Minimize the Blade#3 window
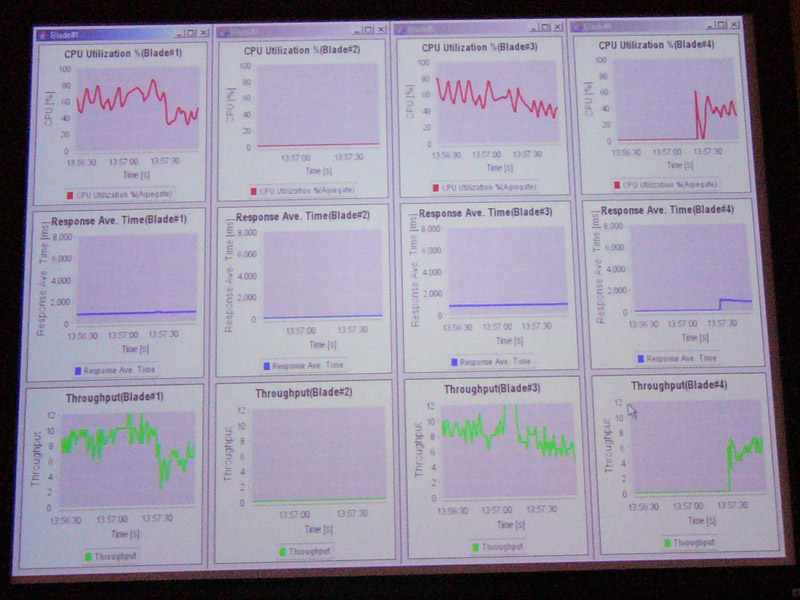800x600 pixels. (534, 28)
